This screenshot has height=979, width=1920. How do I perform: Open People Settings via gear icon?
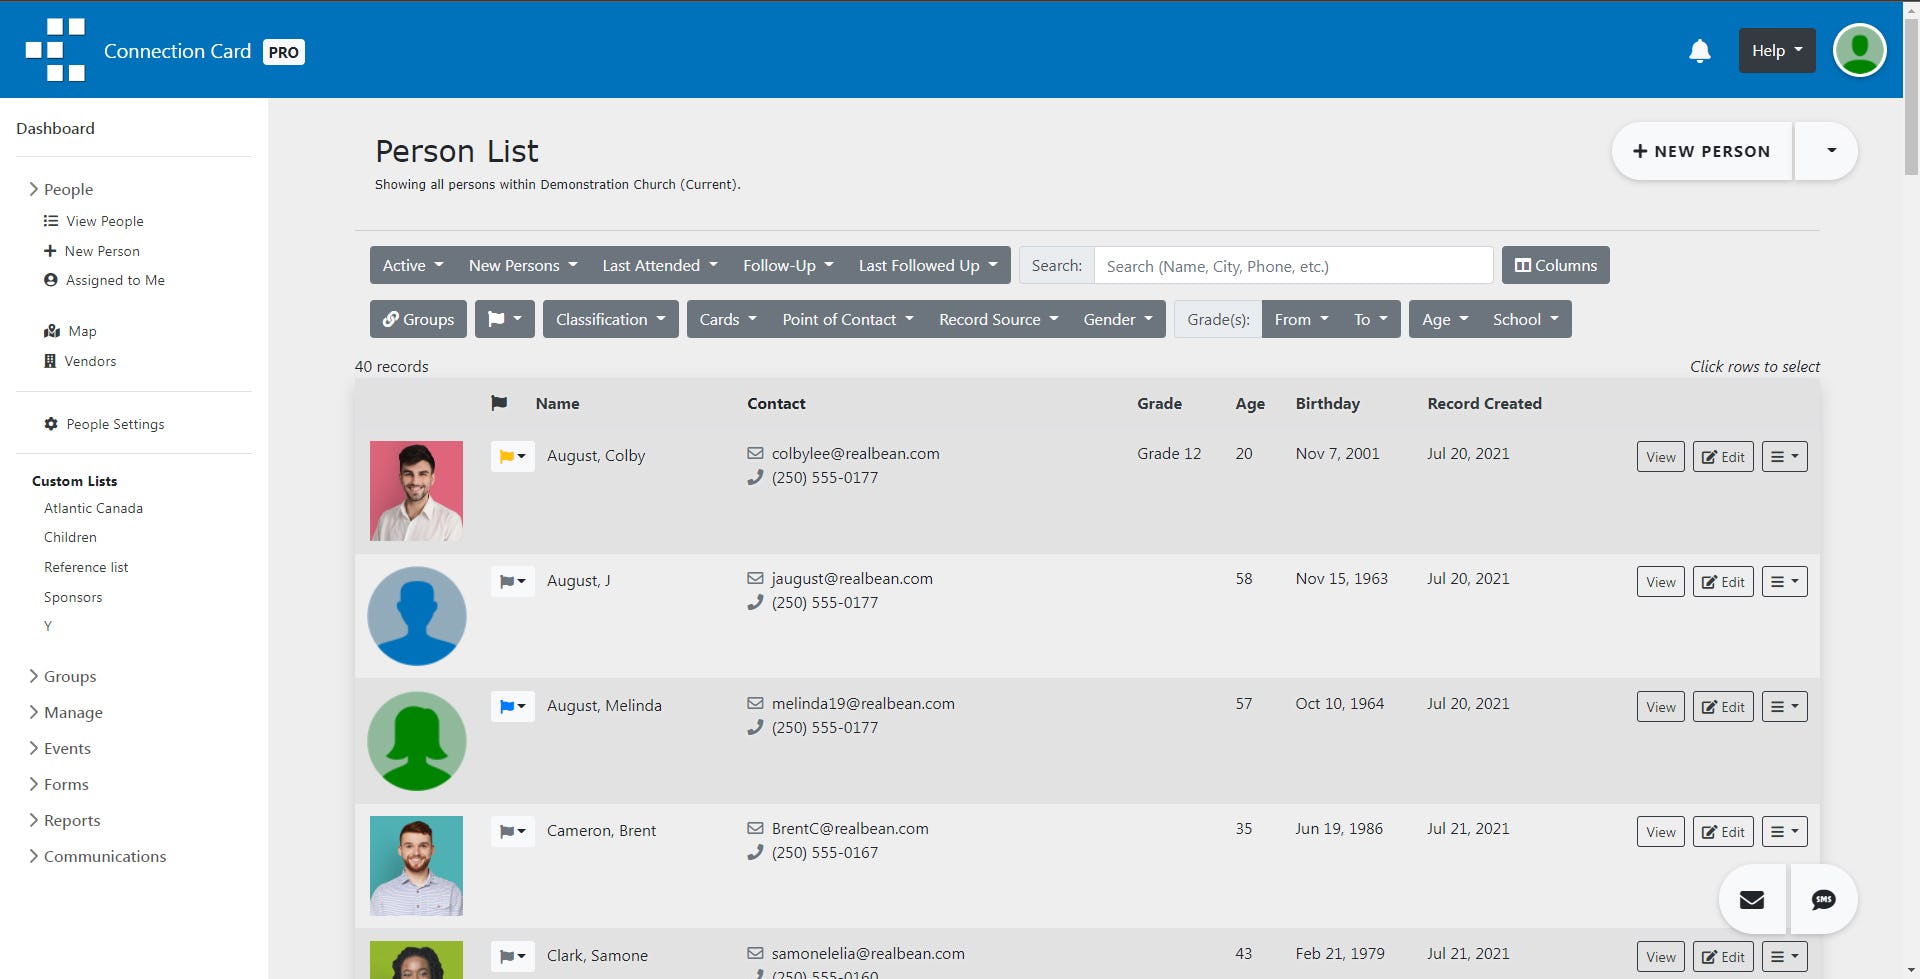pos(51,423)
